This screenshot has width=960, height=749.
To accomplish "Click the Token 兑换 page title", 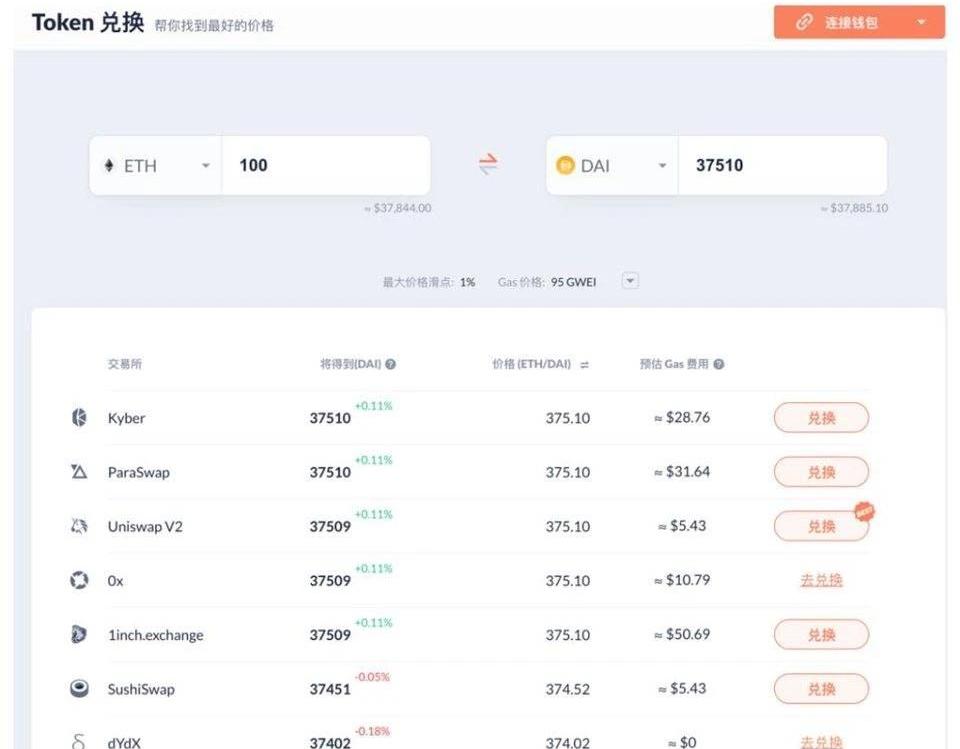I will [88, 23].
